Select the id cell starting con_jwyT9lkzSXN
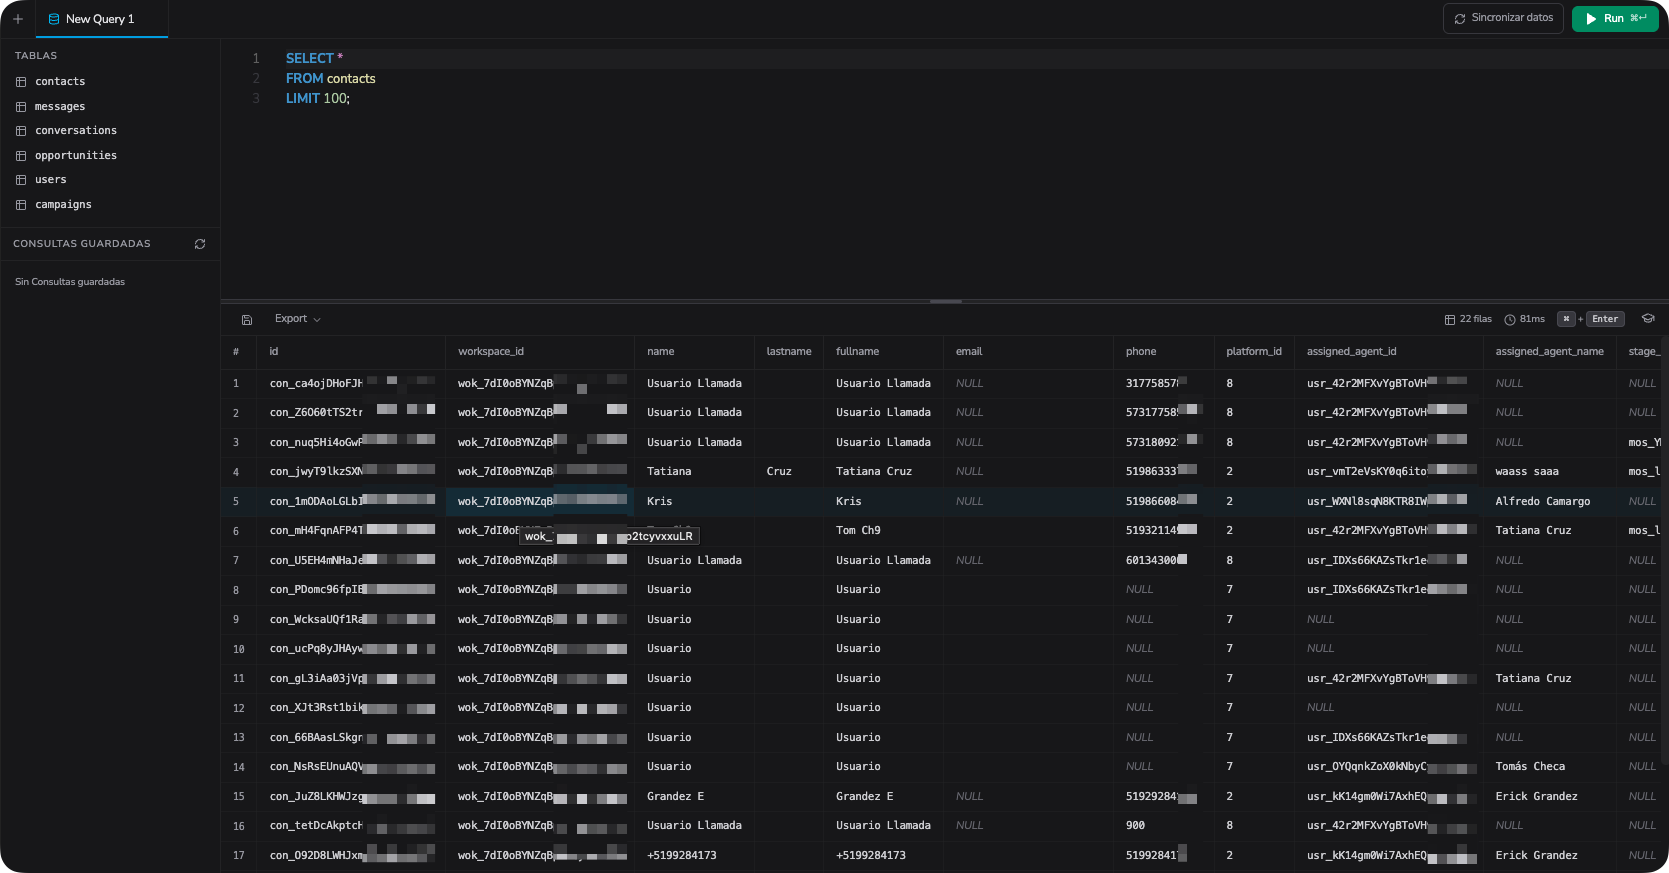The width and height of the screenshot is (1669, 873). pos(351,472)
